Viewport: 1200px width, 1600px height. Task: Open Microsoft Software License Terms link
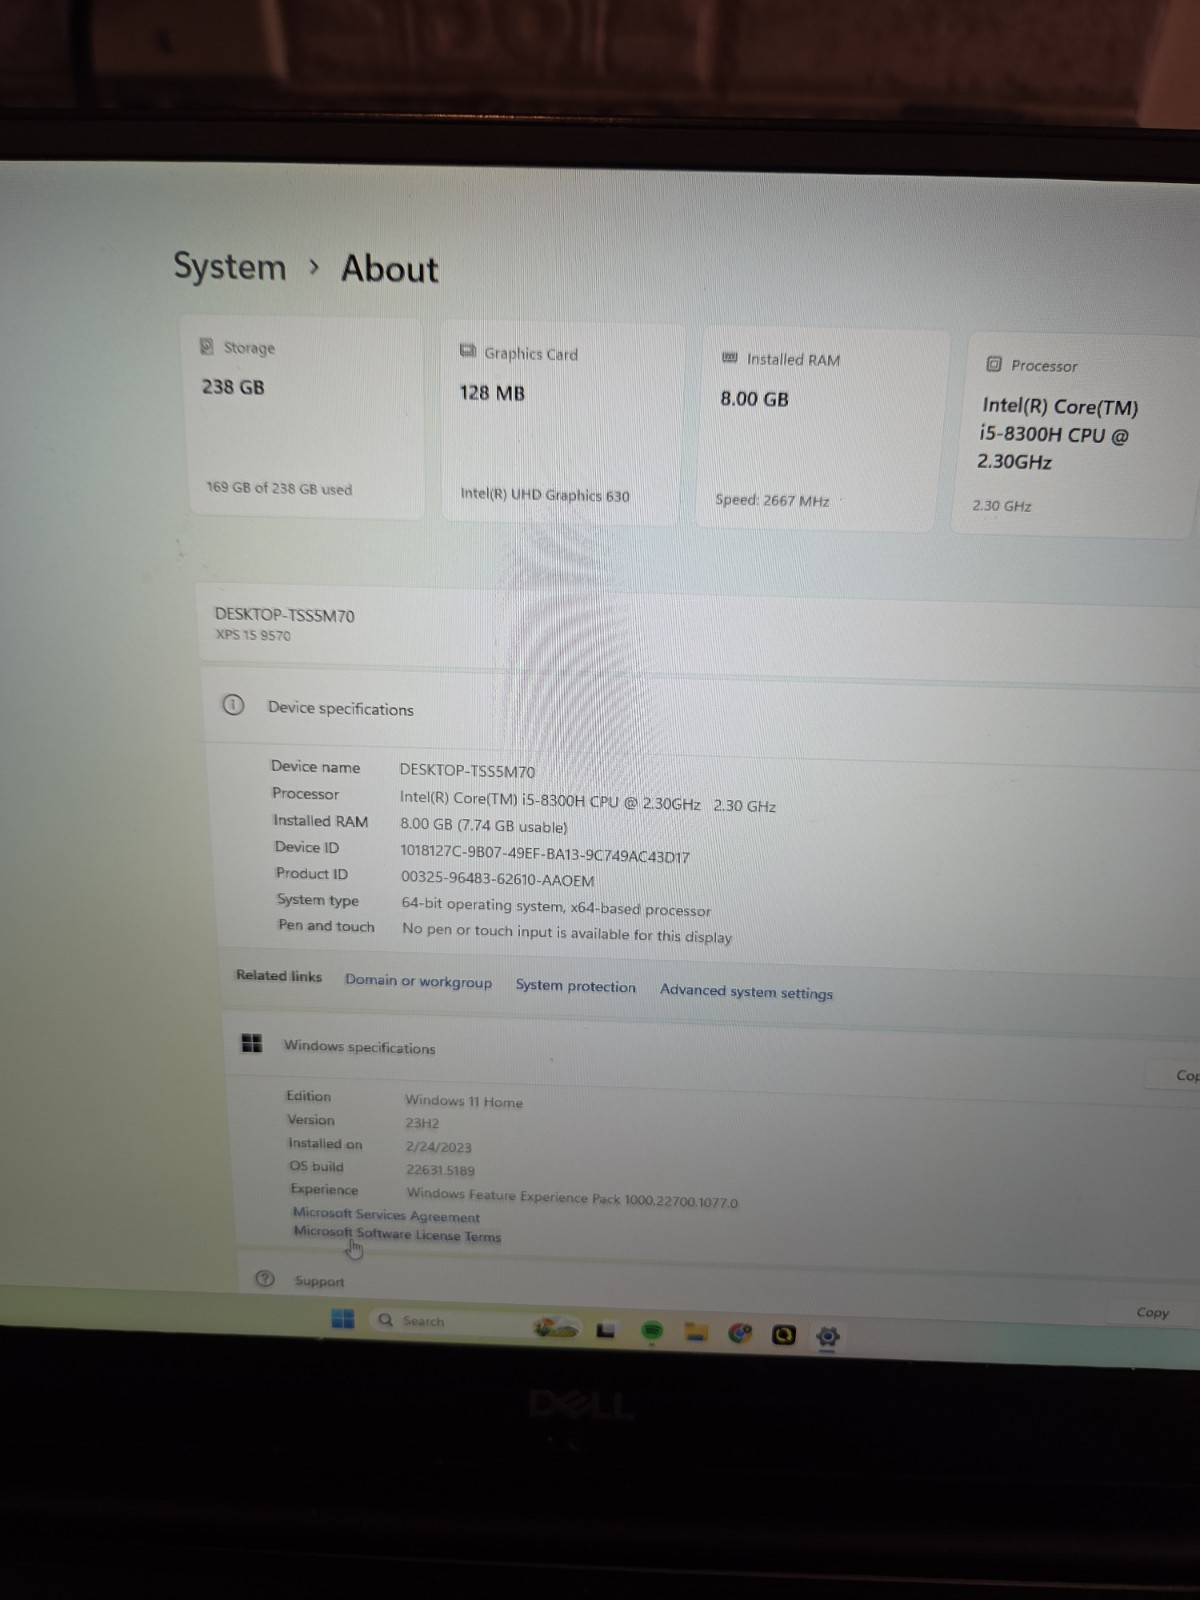coord(397,1234)
